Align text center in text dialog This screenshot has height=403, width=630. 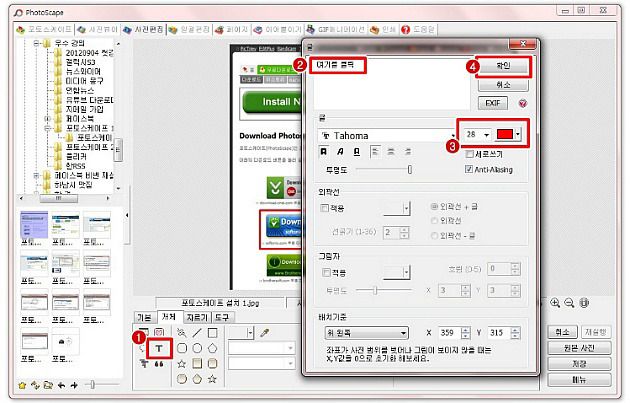tap(391, 151)
